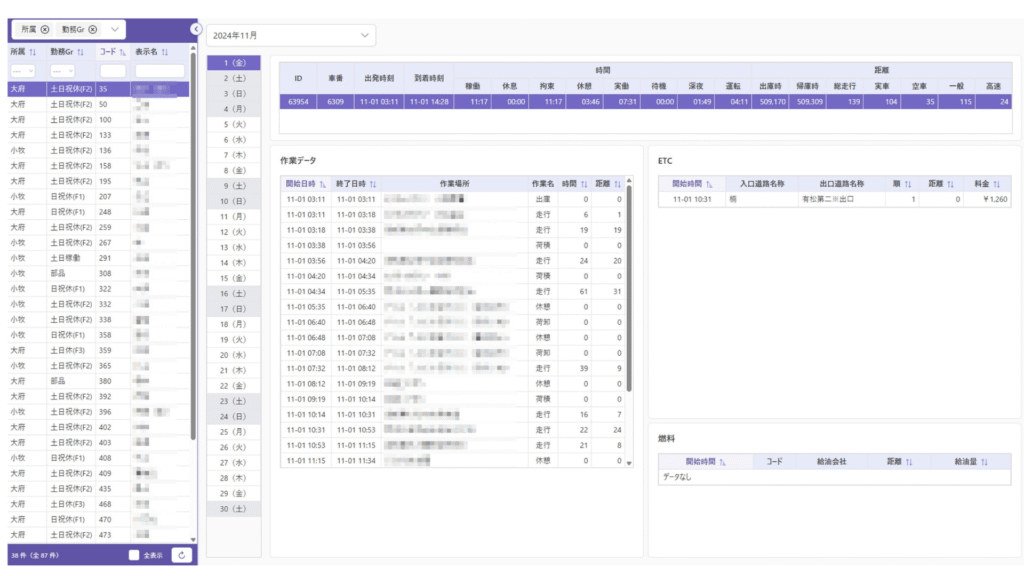Click the work data table scrollbar
Image resolution: width=1024 pixels, height=576 pixels.
(629, 300)
